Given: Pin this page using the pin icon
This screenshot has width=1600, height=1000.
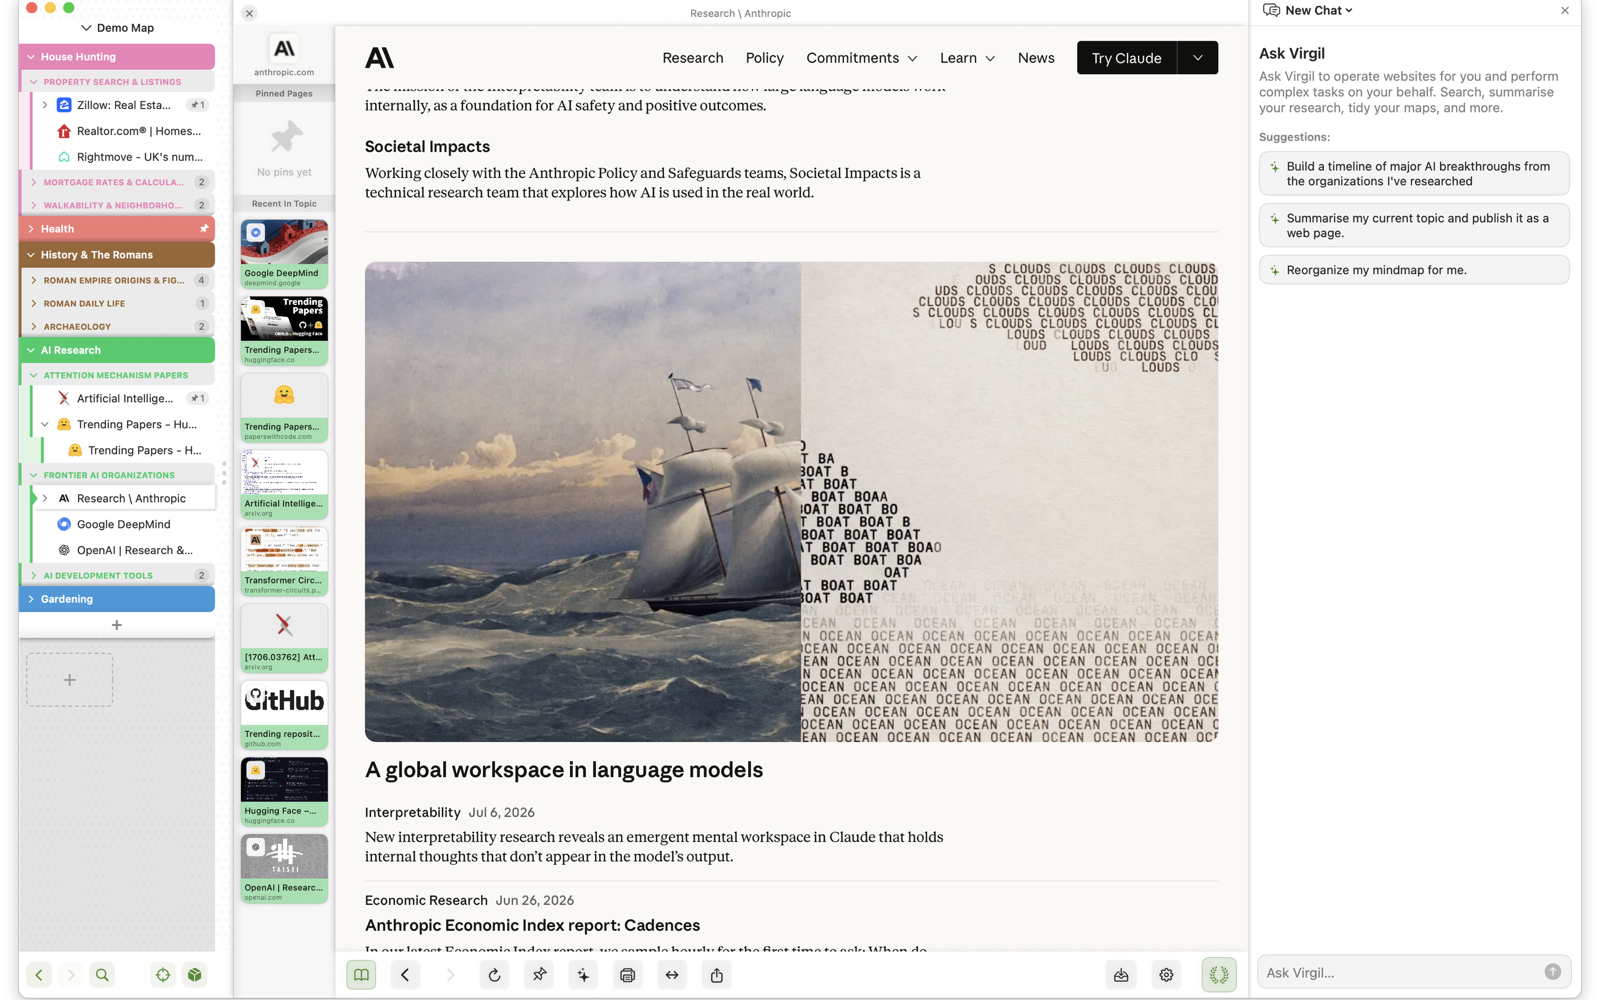Looking at the screenshot, I should [x=539, y=975].
